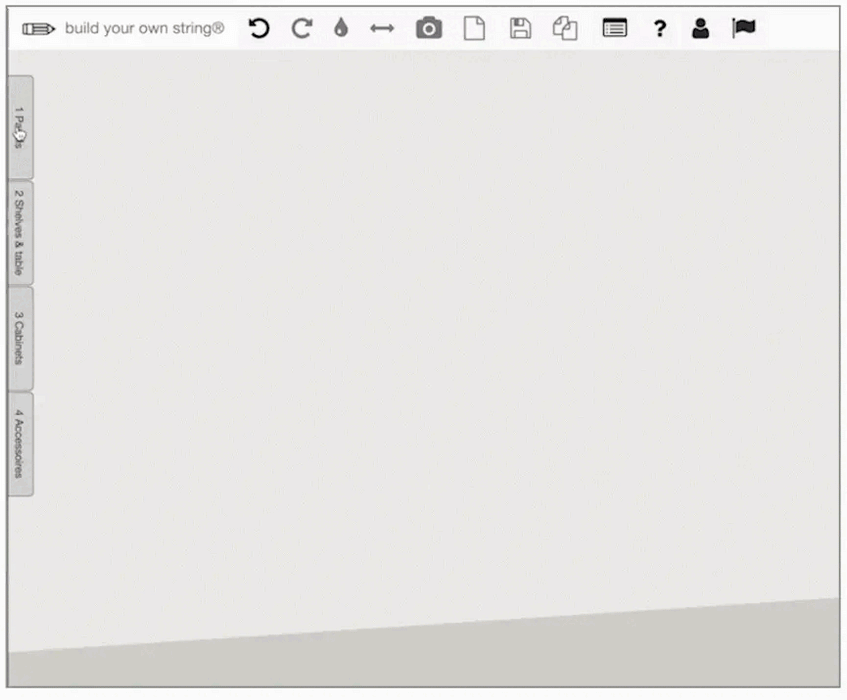Viewport: 847px width, 700px height.
Task: Open the '1 Panels' side tab
Action: [20, 128]
